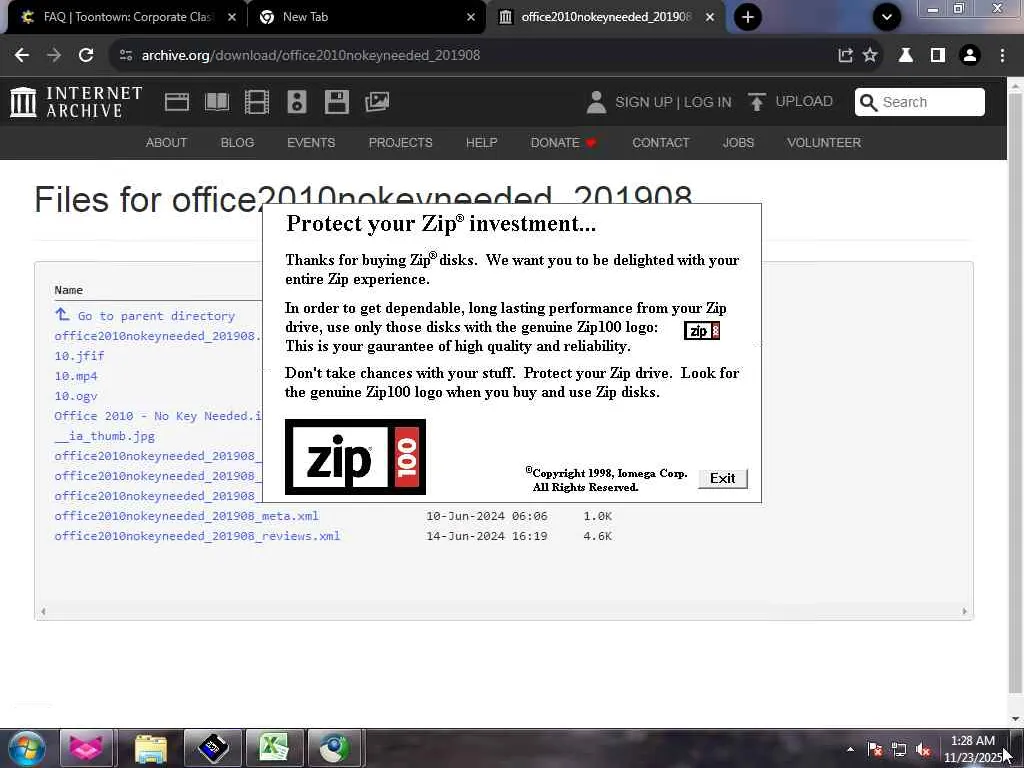Open office2010nokeyneeded_201908_meta.xml link
Viewport: 1024px width, 768px height.
186,516
